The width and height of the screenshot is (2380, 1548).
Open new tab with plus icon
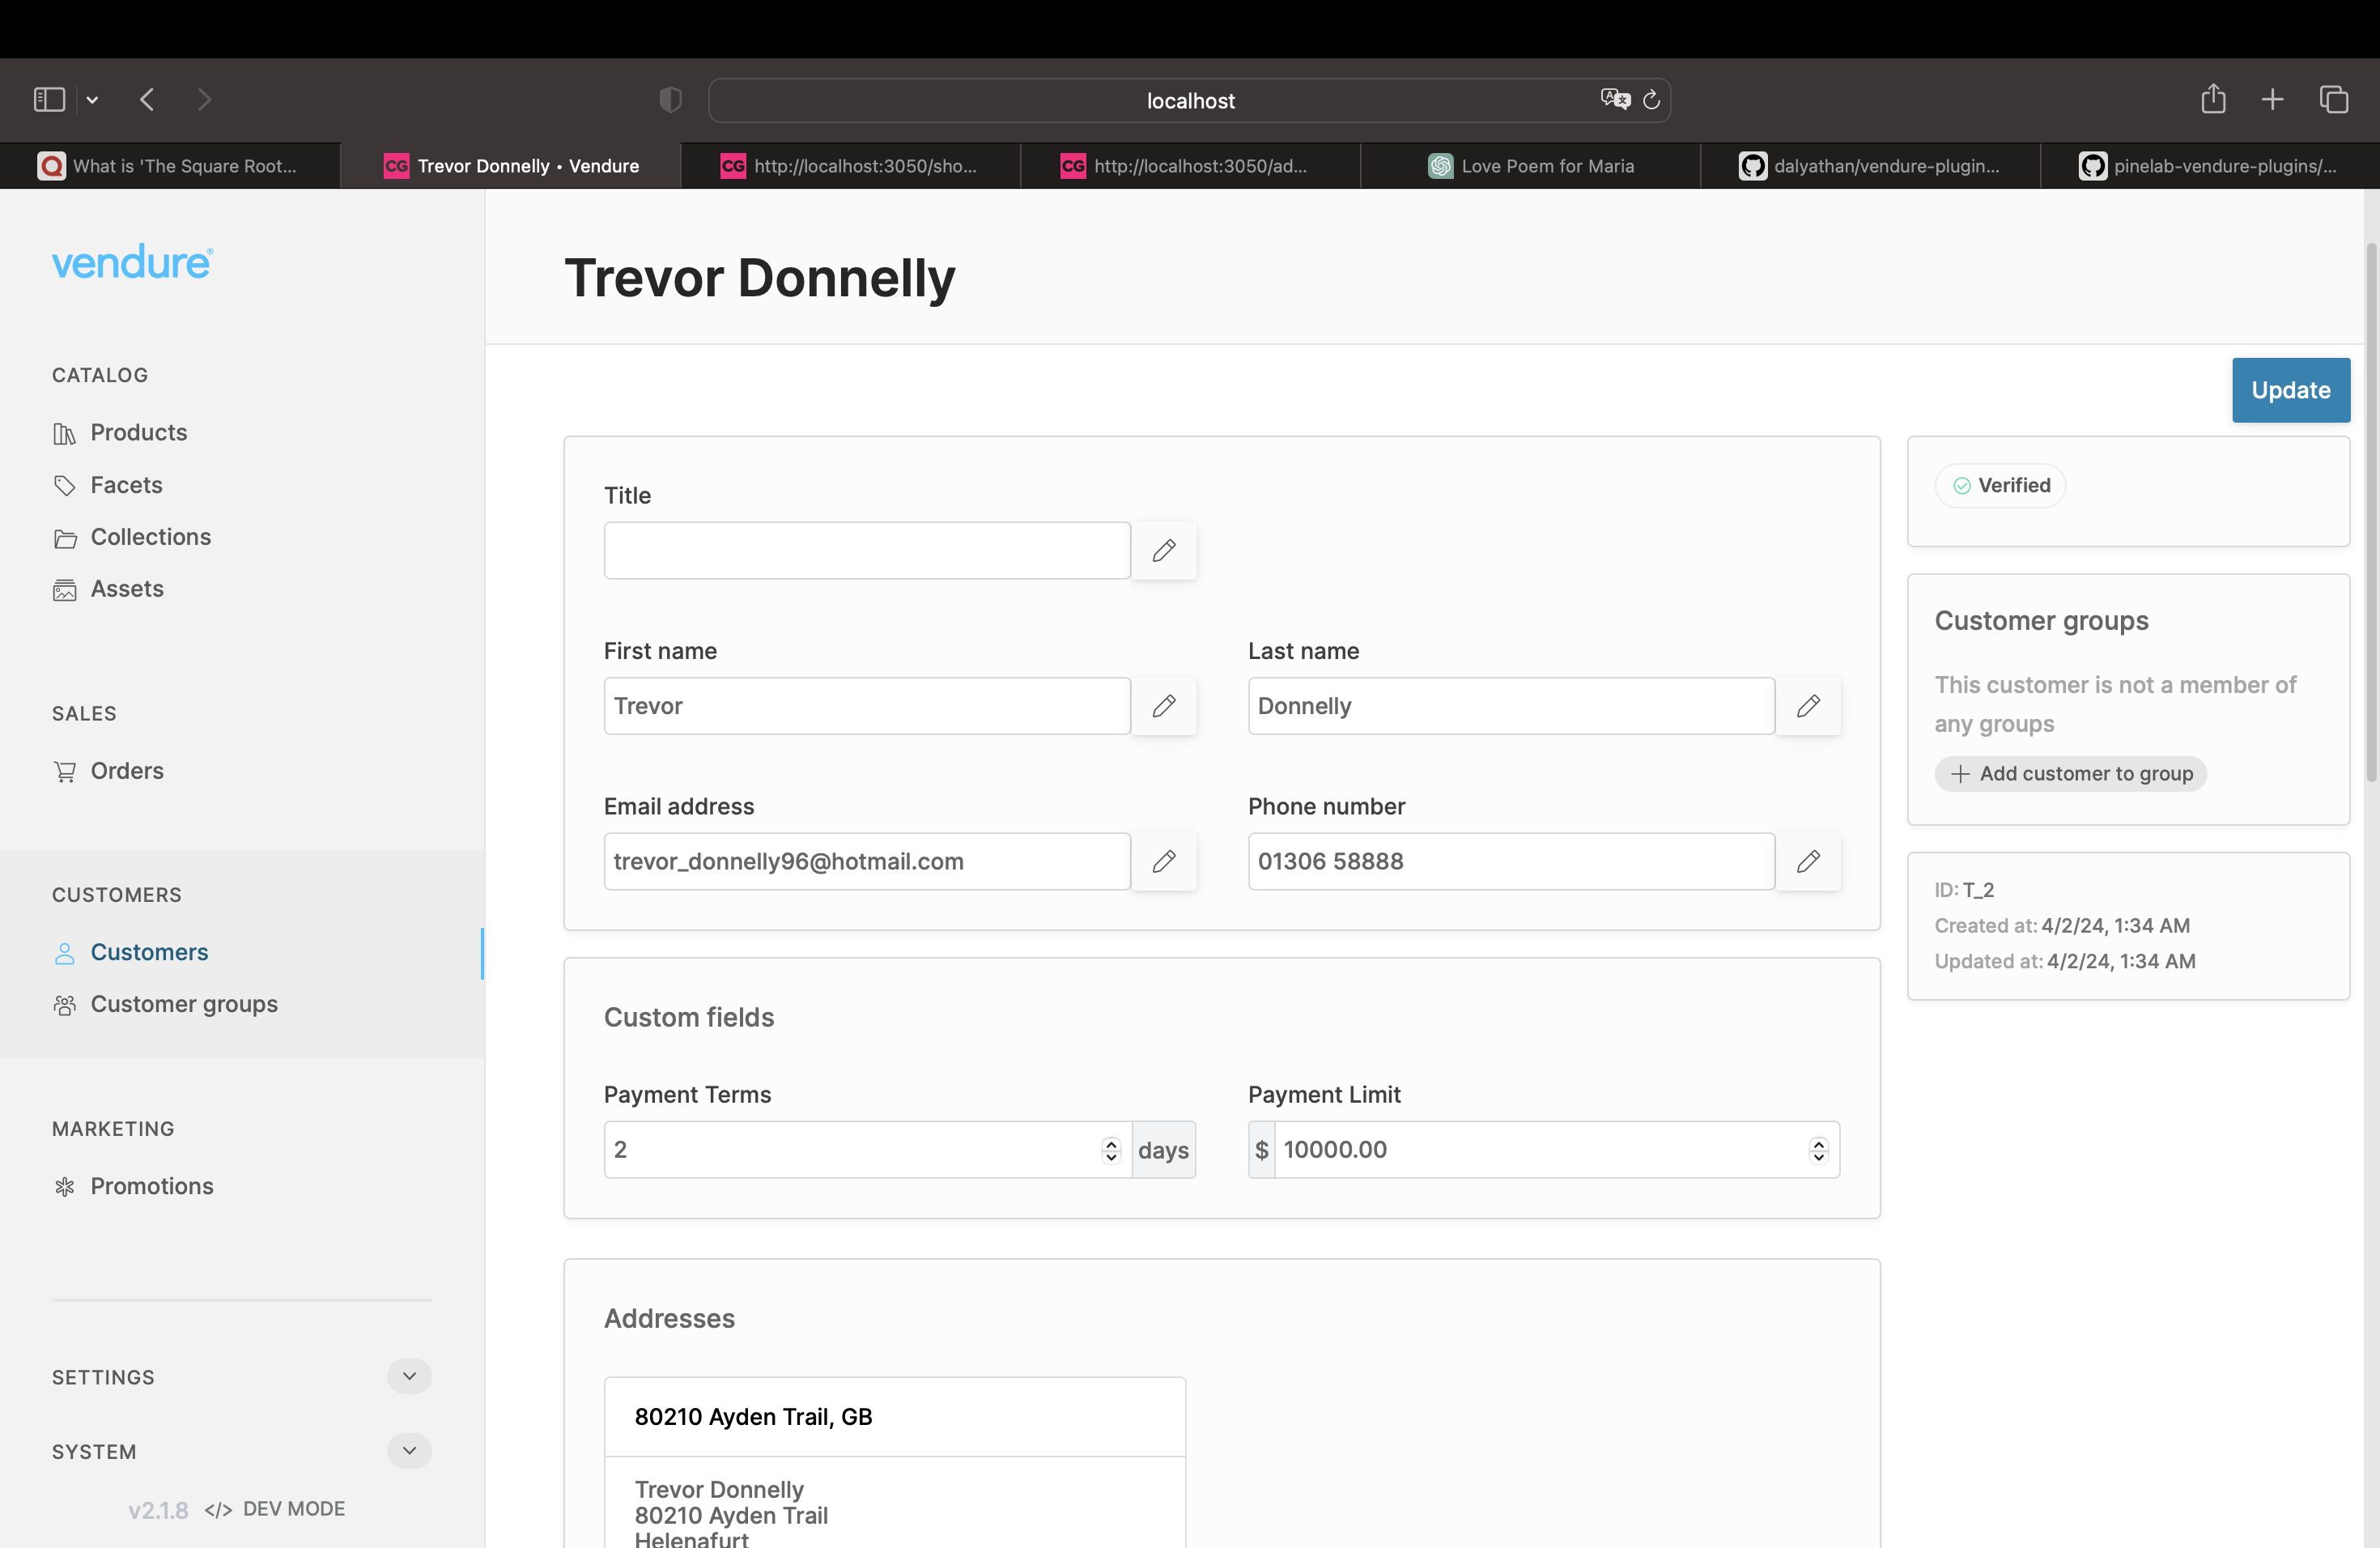click(x=2272, y=100)
